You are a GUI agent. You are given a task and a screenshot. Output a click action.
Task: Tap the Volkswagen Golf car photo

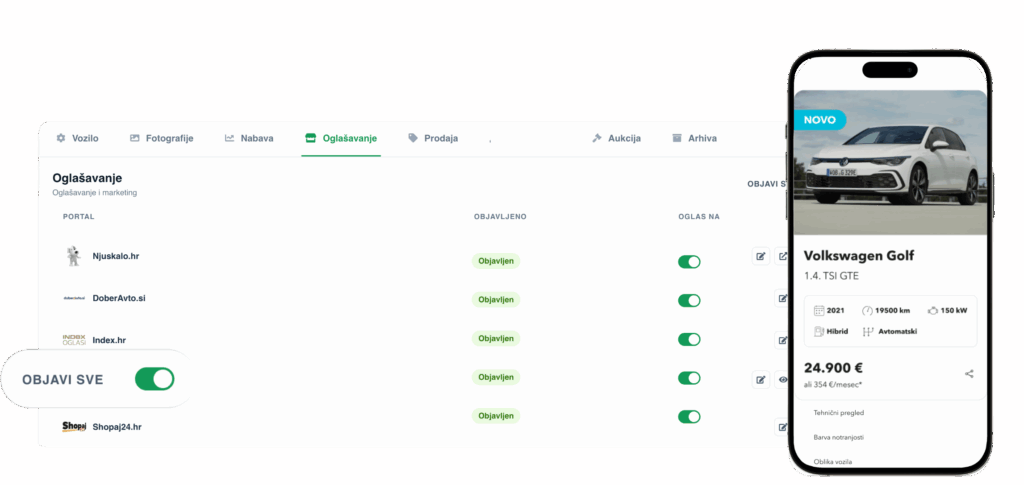point(890,163)
